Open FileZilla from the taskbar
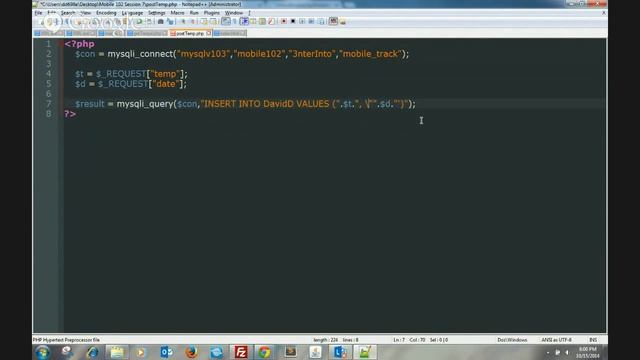The image size is (640, 360). 241,352
